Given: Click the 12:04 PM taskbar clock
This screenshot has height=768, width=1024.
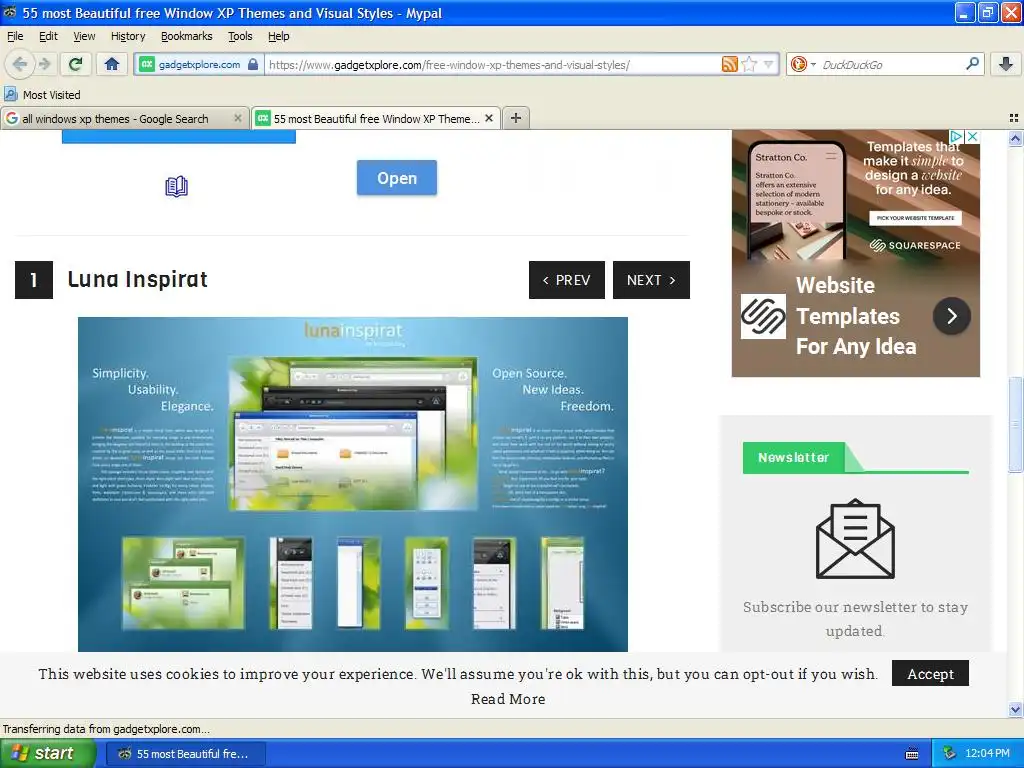Looking at the screenshot, I should (987, 754).
